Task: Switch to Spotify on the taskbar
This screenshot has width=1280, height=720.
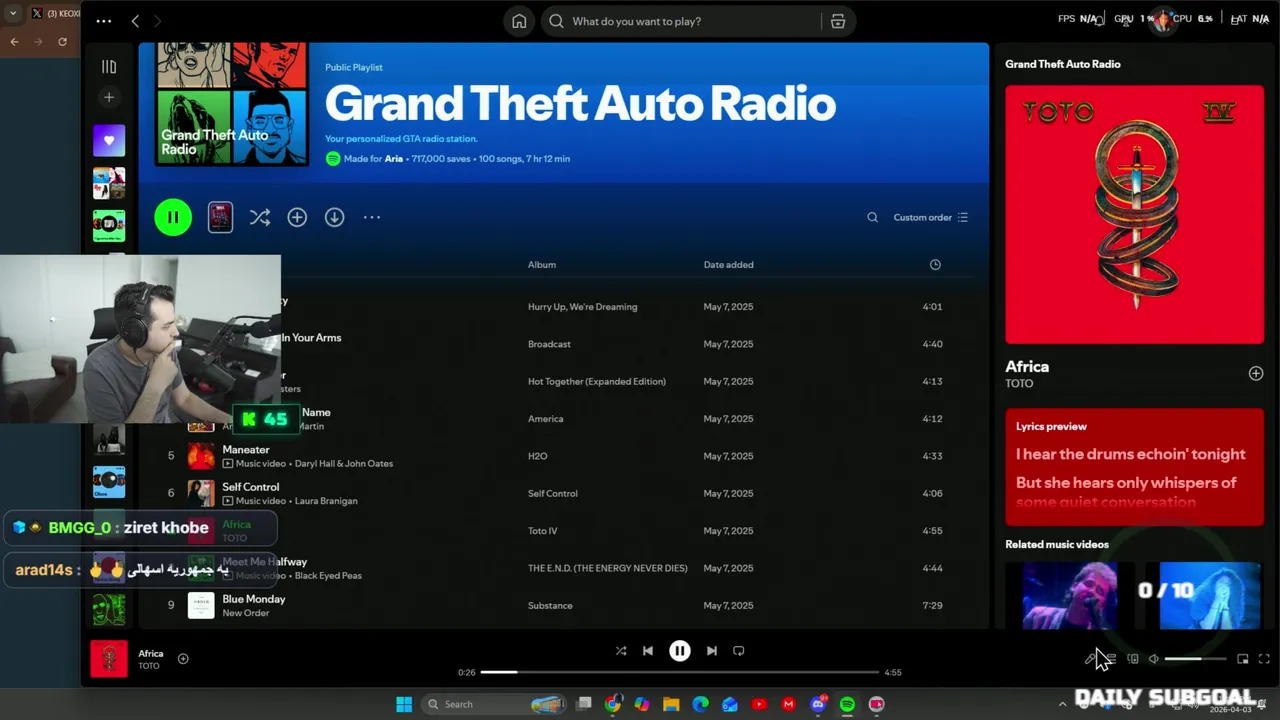Action: tap(847, 704)
